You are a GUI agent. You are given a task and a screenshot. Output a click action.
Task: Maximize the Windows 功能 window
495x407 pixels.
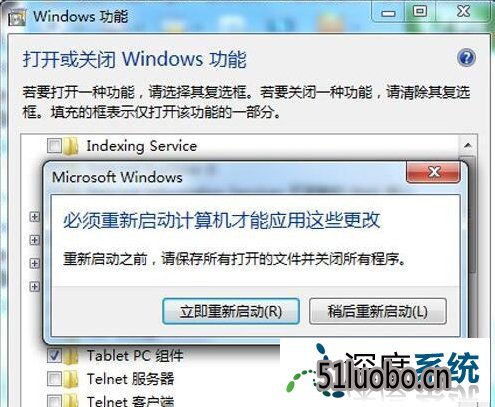pos(420,12)
